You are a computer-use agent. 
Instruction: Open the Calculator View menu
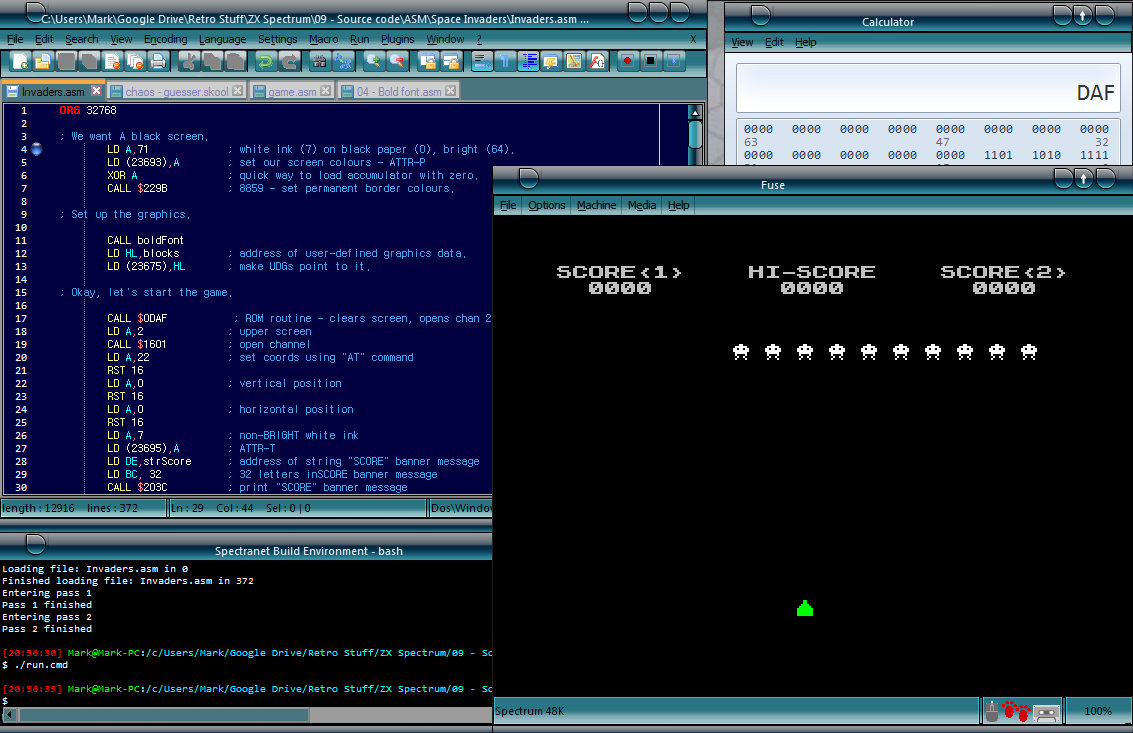point(742,42)
